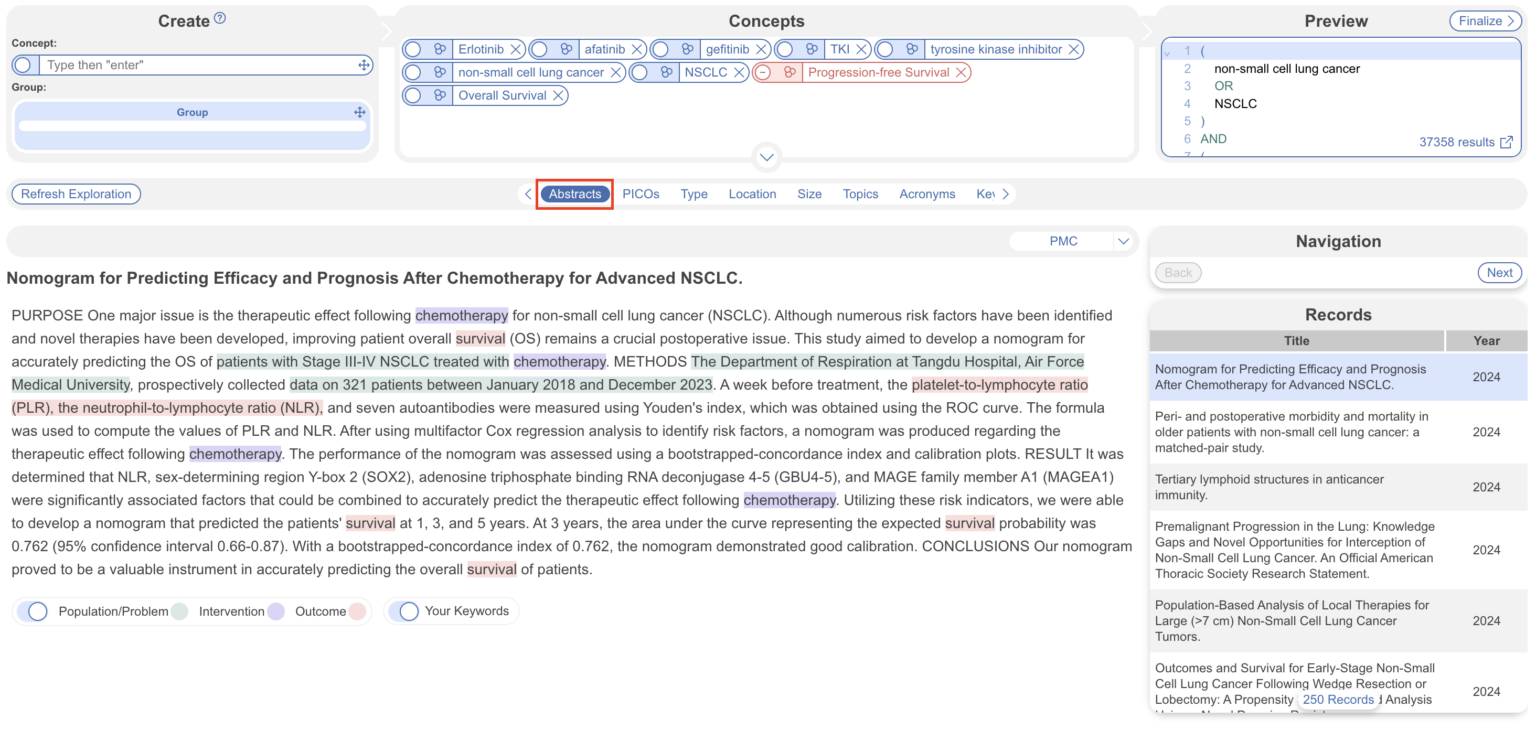
Task: Click the right chevron to show more tabs
Action: [x=1005, y=194]
